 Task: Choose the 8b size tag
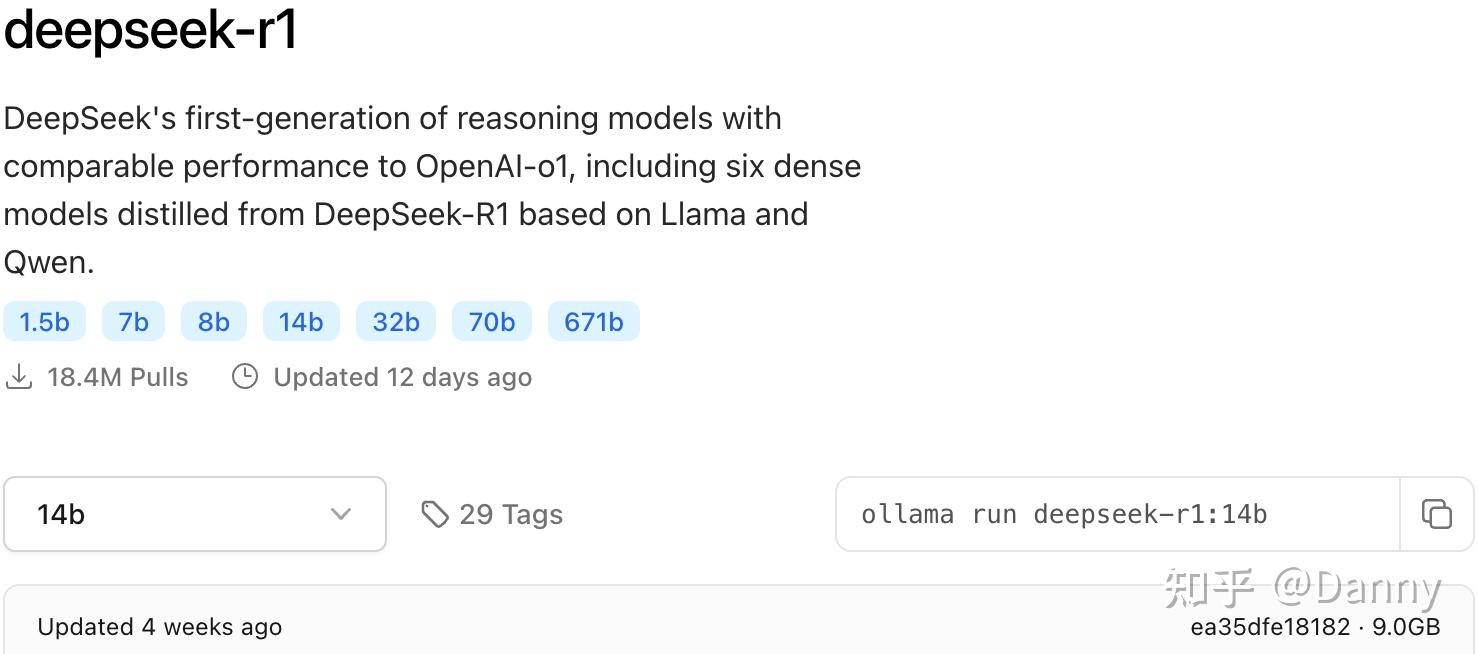coord(213,322)
